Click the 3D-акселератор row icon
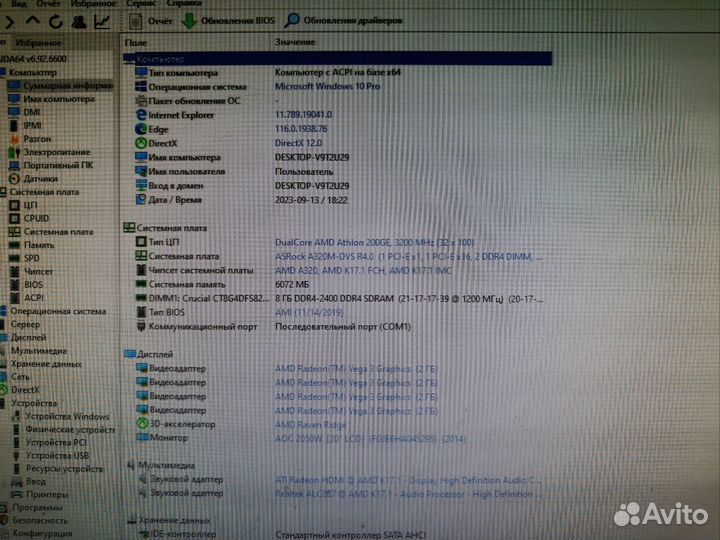Screen dimensions: 720x540 142,424
